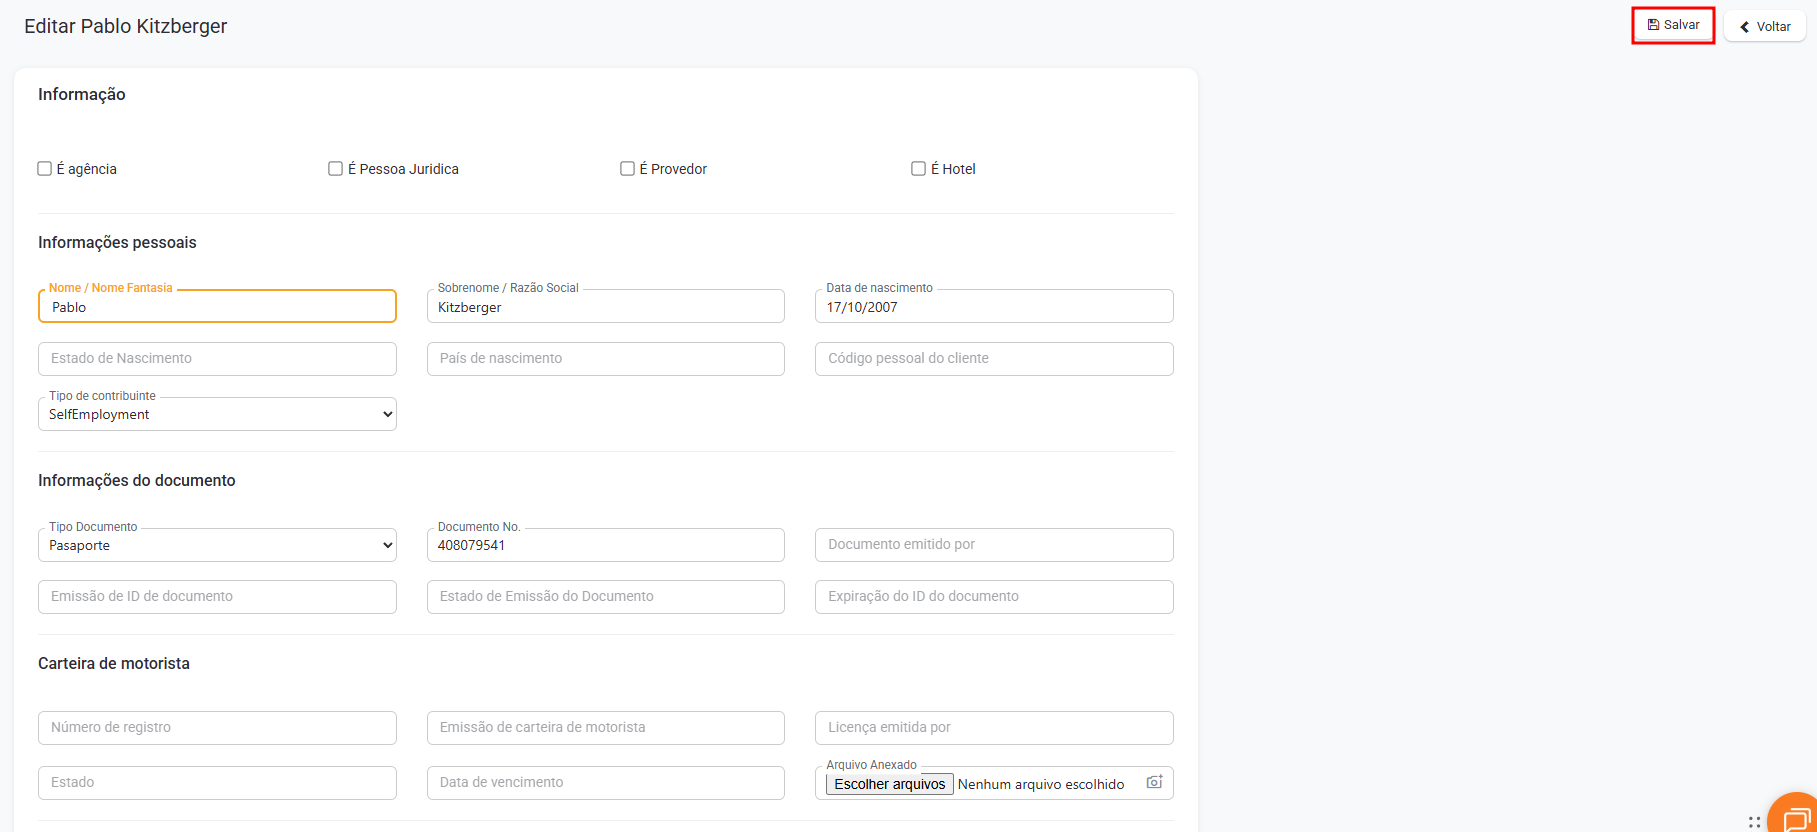Focus the Código pessoal do cliente field
The height and width of the screenshot is (832, 1817).
click(993, 359)
